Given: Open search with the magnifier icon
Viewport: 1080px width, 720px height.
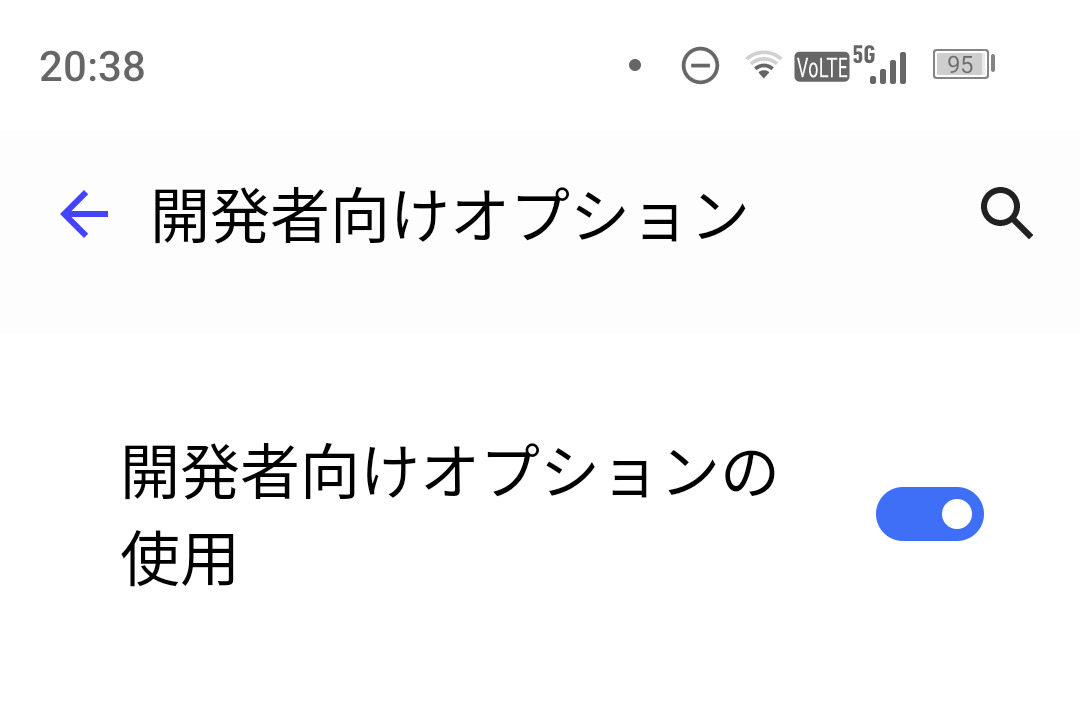Looking at the screenshot, I should point(1006,214).
